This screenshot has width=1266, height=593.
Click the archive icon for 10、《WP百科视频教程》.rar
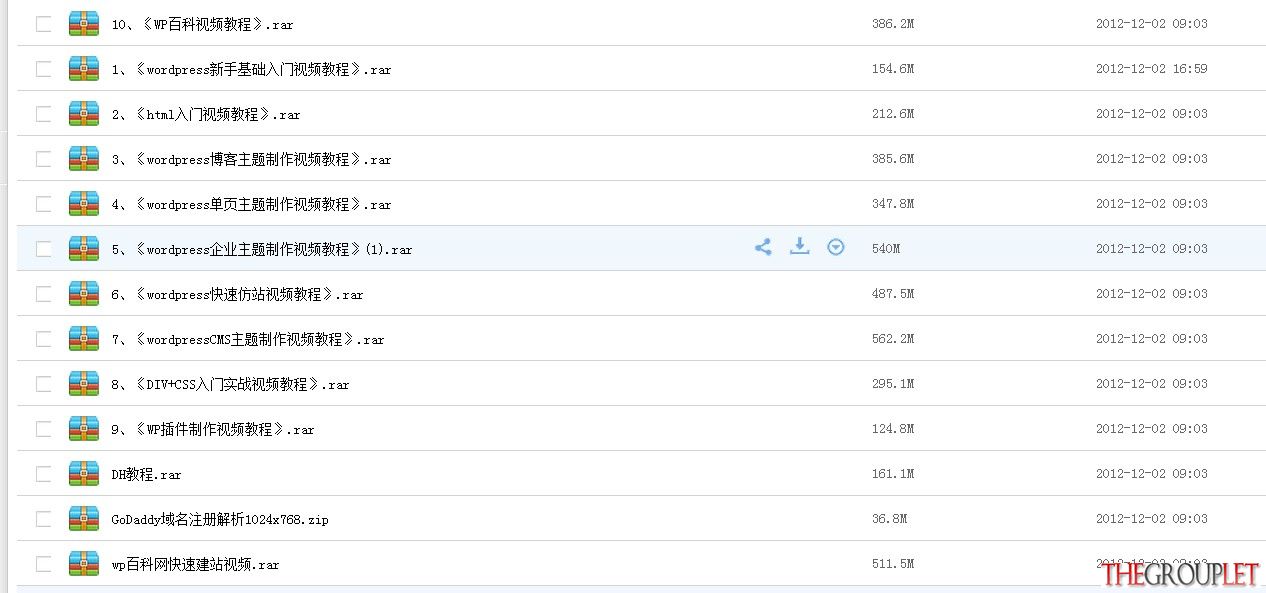click(84, 24)
